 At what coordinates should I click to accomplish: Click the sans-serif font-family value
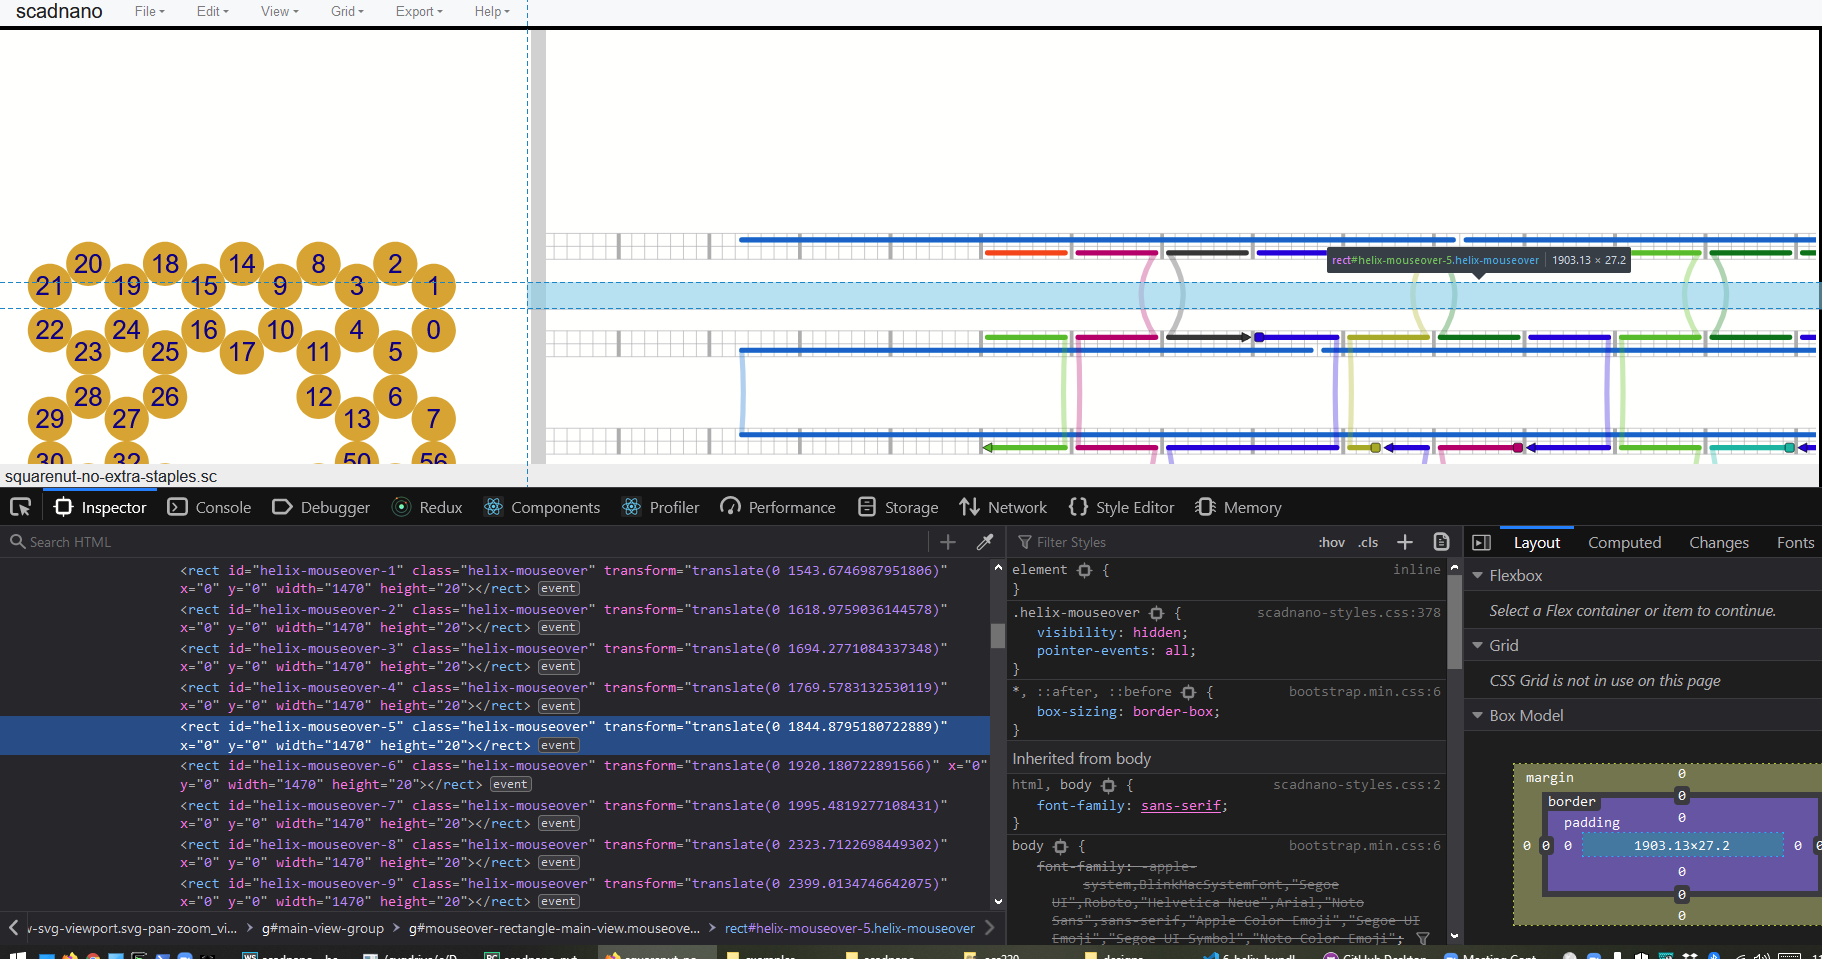pyautogui.click(x=1180, y=806)
